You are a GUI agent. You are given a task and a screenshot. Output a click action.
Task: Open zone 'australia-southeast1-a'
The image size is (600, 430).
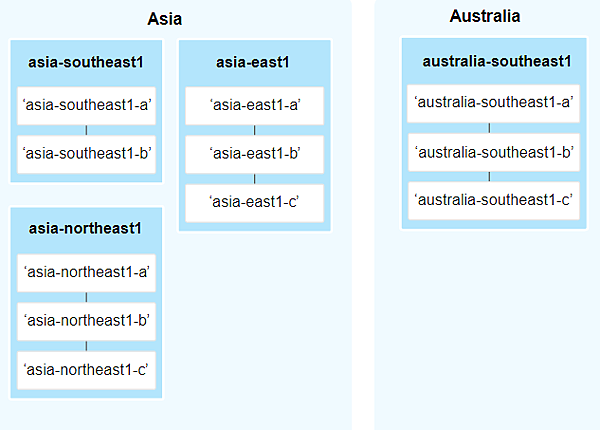[490, 103]
